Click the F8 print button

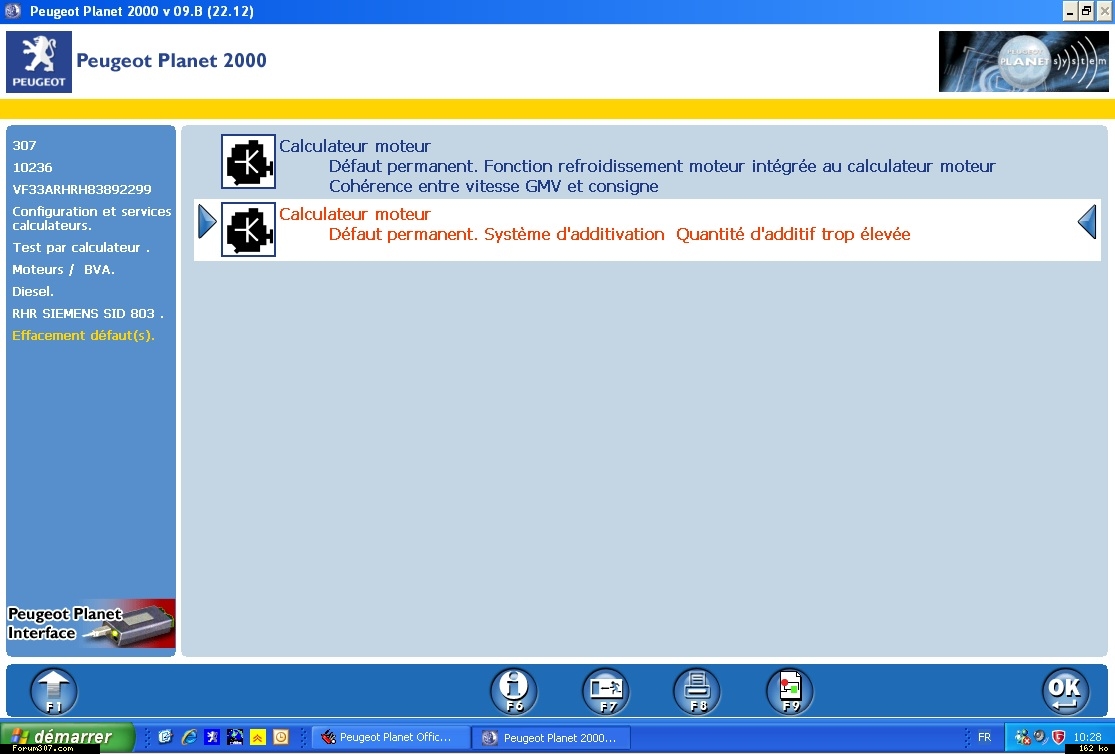(697, 691)
